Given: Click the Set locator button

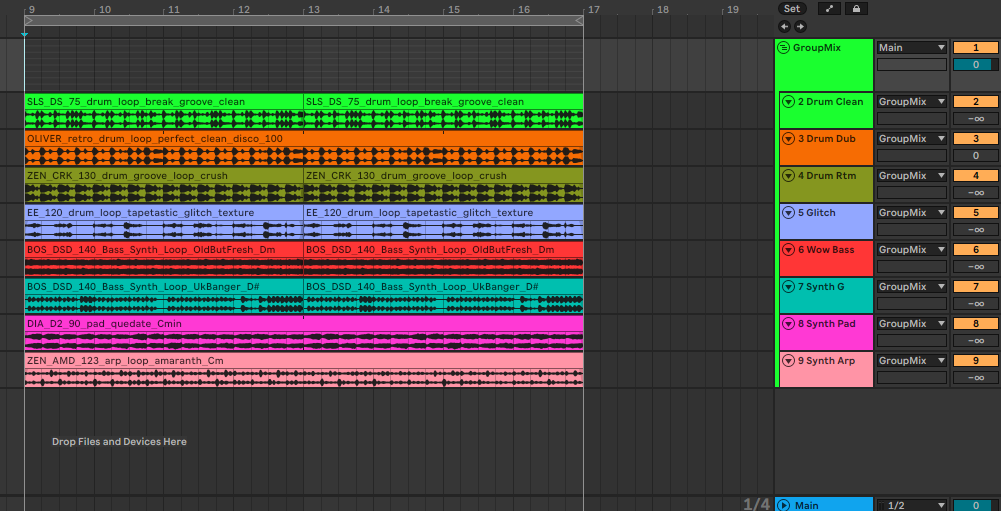Looking at the screenshot, I should 792,9.
